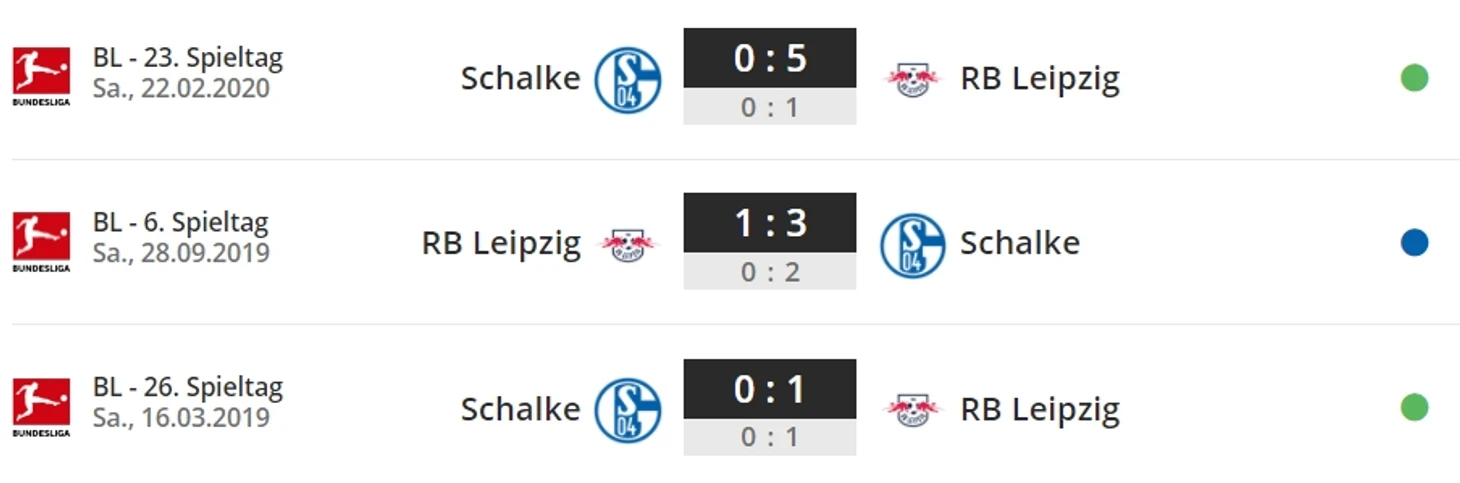Open the "BL - 23. Spieltag" matchday link
This screenshot has width=1460, height=483.
tap(188, 57)
